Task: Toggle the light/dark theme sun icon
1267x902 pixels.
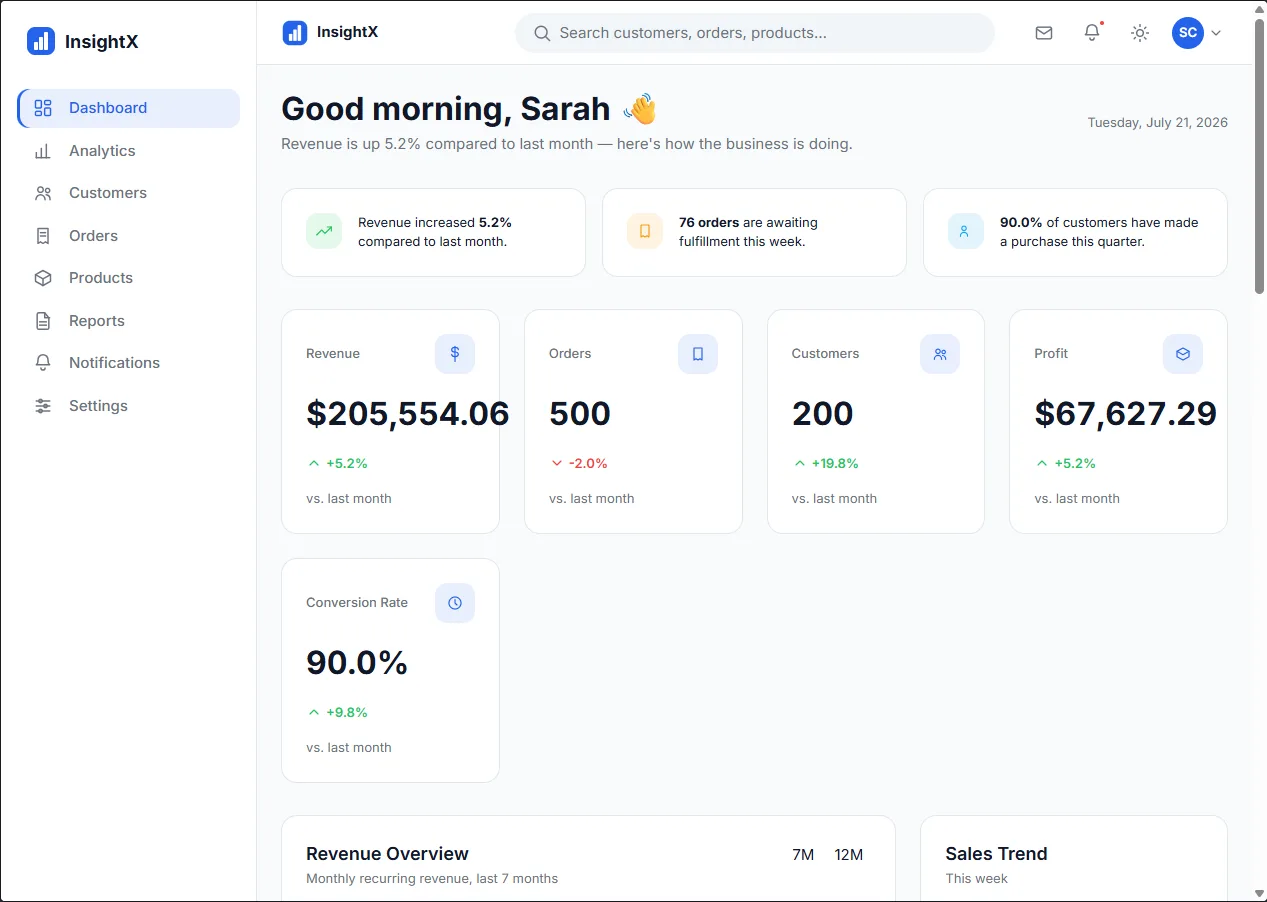Action: (x=1140, y=33)
